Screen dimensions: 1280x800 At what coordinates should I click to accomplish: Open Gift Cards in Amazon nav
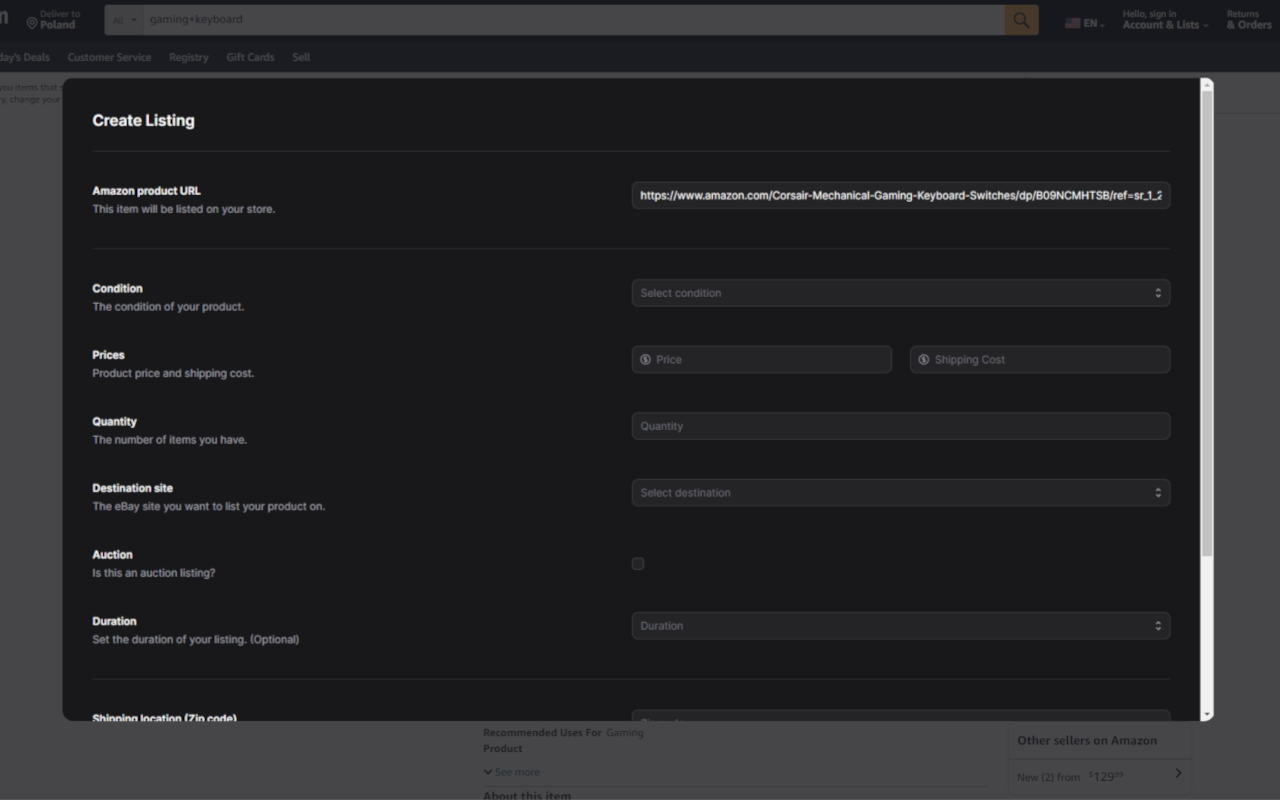click(250, 57)
